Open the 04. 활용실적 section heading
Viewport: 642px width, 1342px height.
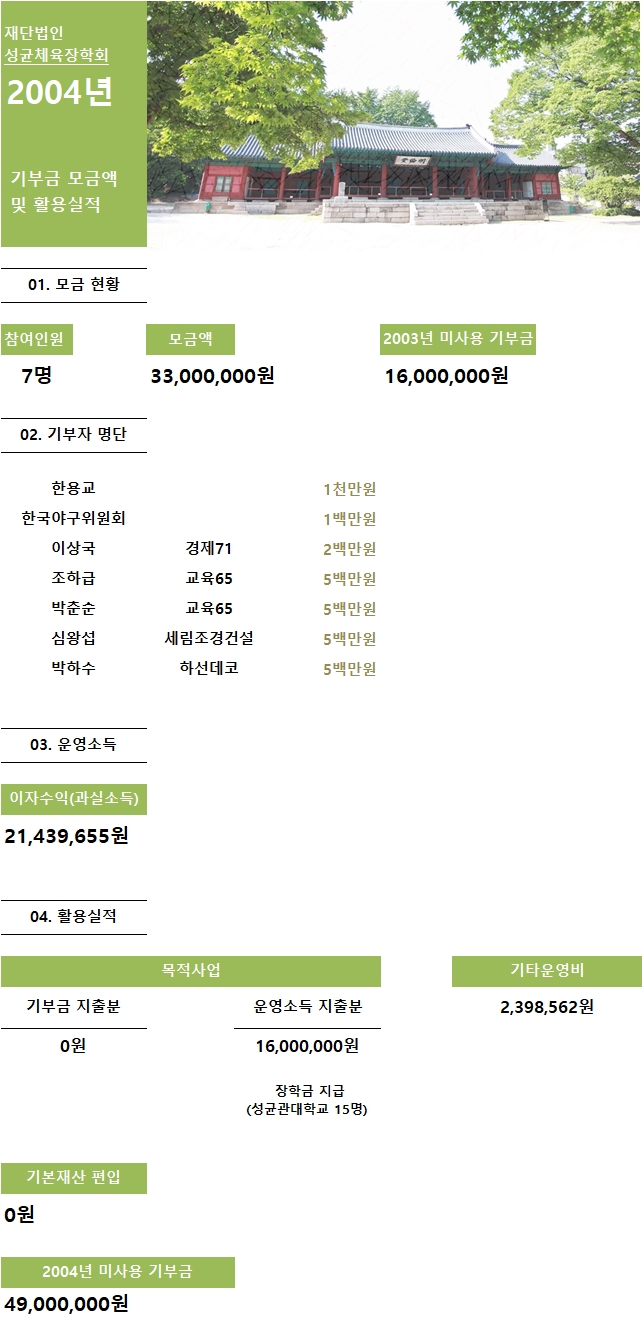point(73,917)
